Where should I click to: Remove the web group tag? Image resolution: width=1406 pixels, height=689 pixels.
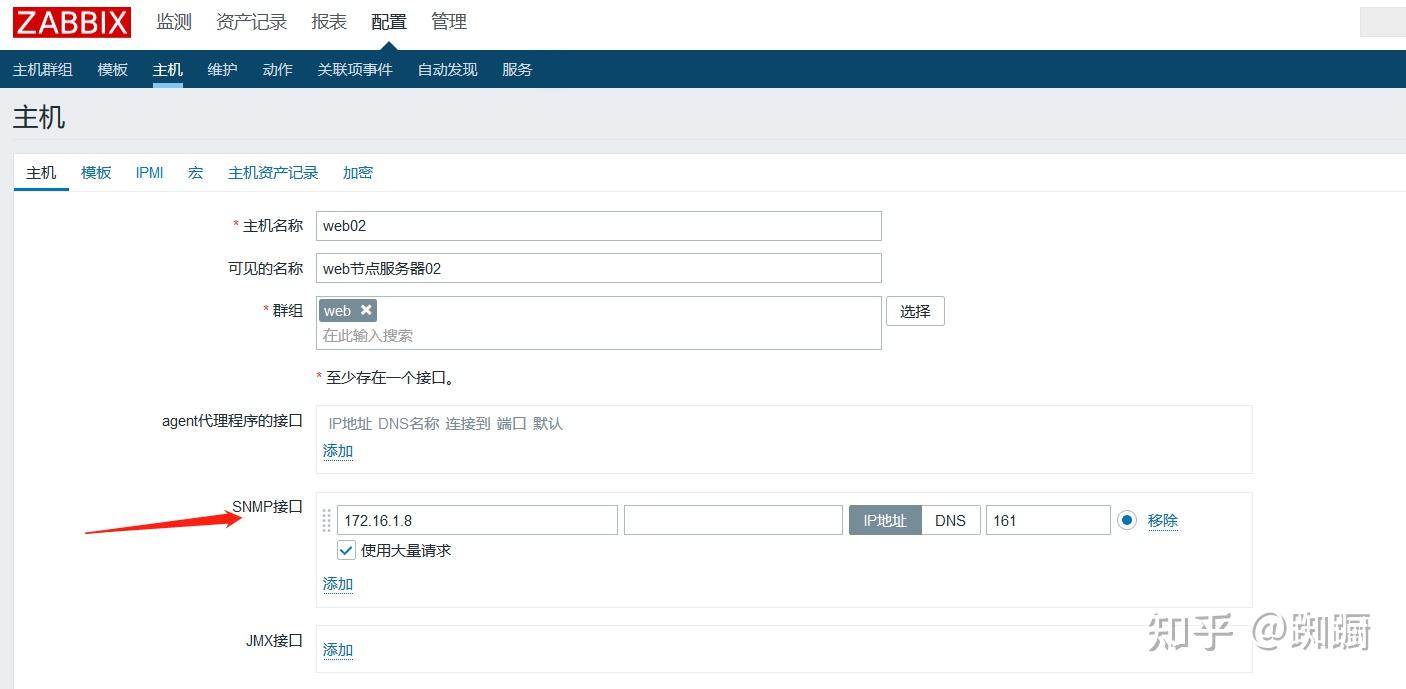point(366,310)
